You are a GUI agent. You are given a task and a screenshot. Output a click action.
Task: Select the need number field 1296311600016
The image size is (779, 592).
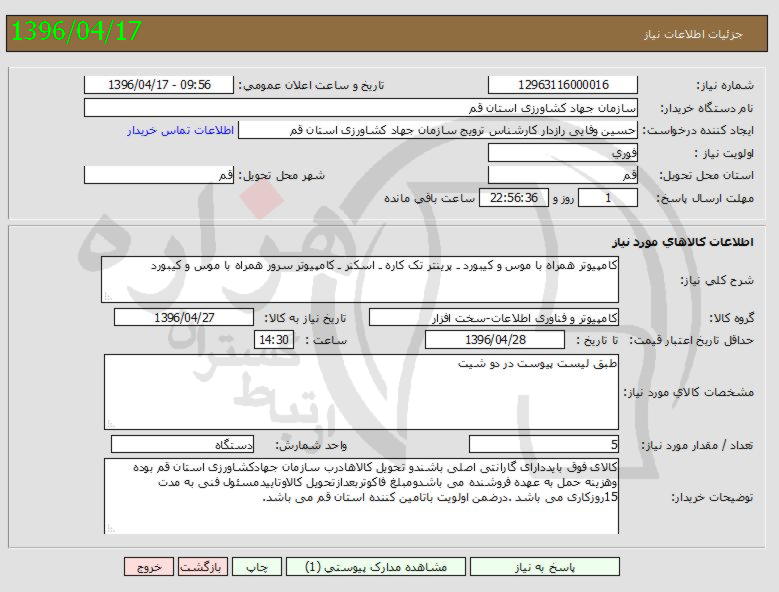click(x=563, y=85)
